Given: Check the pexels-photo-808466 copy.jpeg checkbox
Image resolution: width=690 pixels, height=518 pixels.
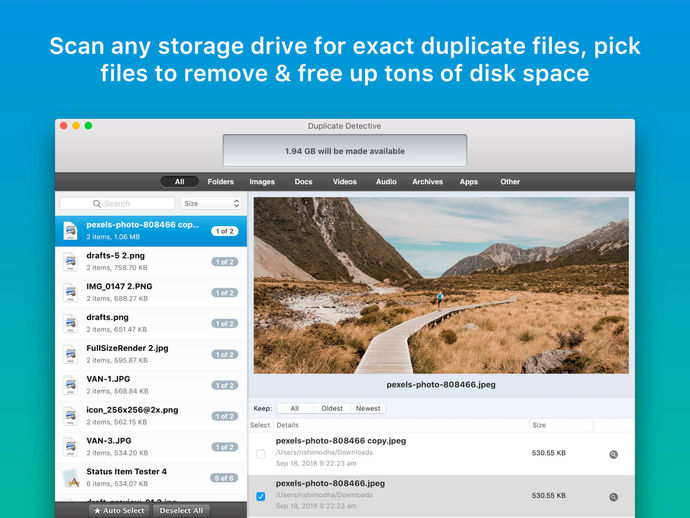Looking at the screenshot, I should tap(261, 454).
